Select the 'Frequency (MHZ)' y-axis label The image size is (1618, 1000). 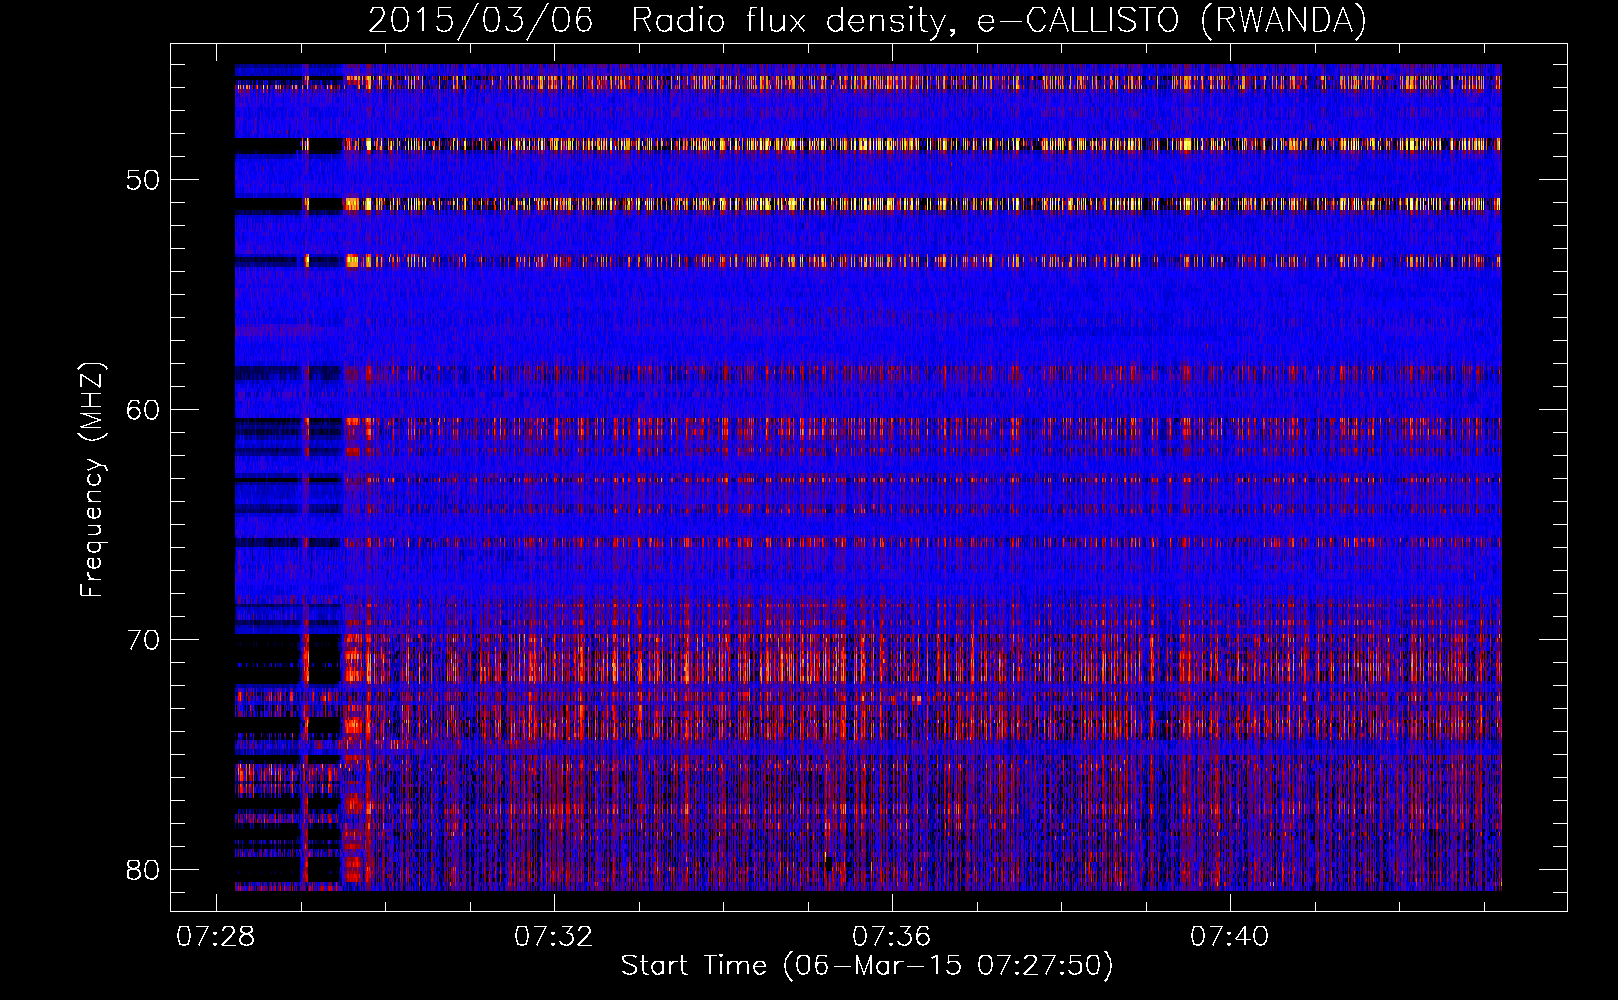pos(92,479)
